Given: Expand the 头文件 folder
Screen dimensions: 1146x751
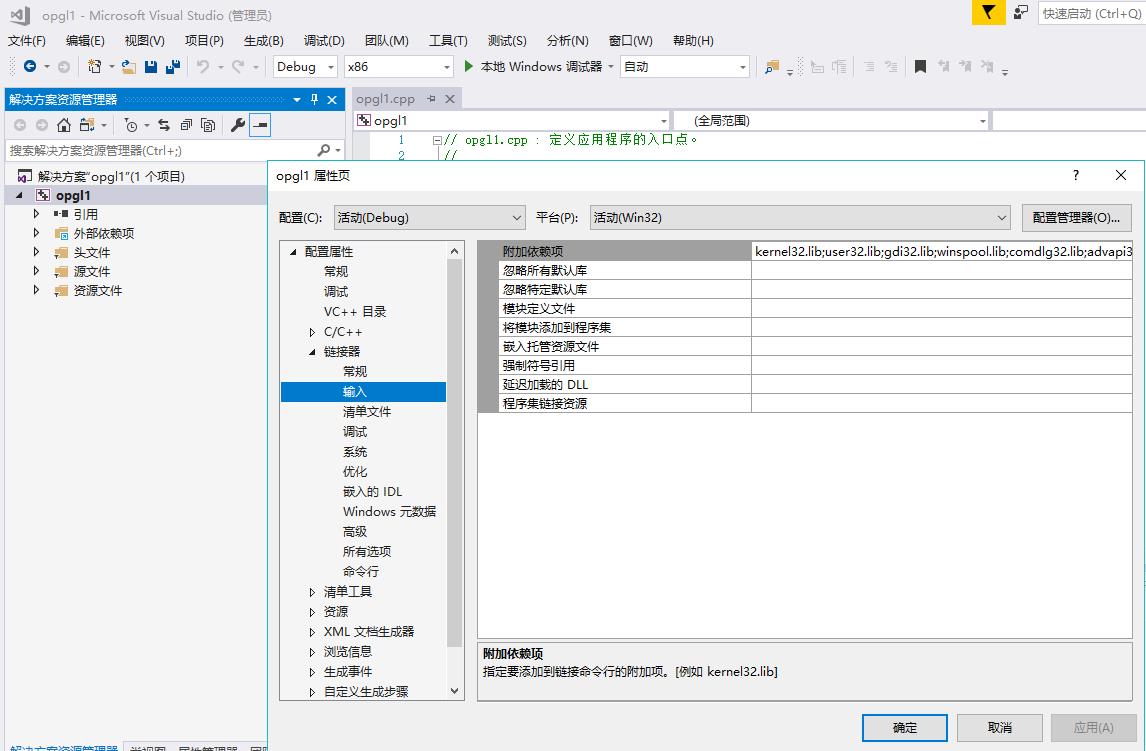Looking at the screenshot, I should 36,252.
